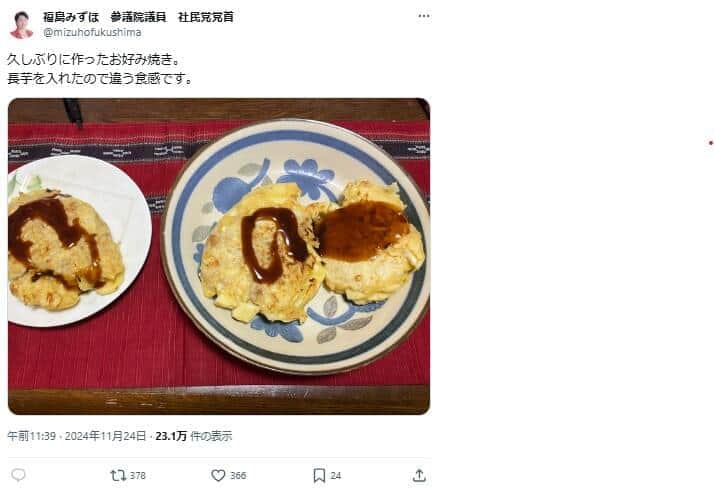Image resolution: width=714 pixels, height=494 pixels.
Task: Enlarge the okonomiyaki photo
Action: point(219,256)
